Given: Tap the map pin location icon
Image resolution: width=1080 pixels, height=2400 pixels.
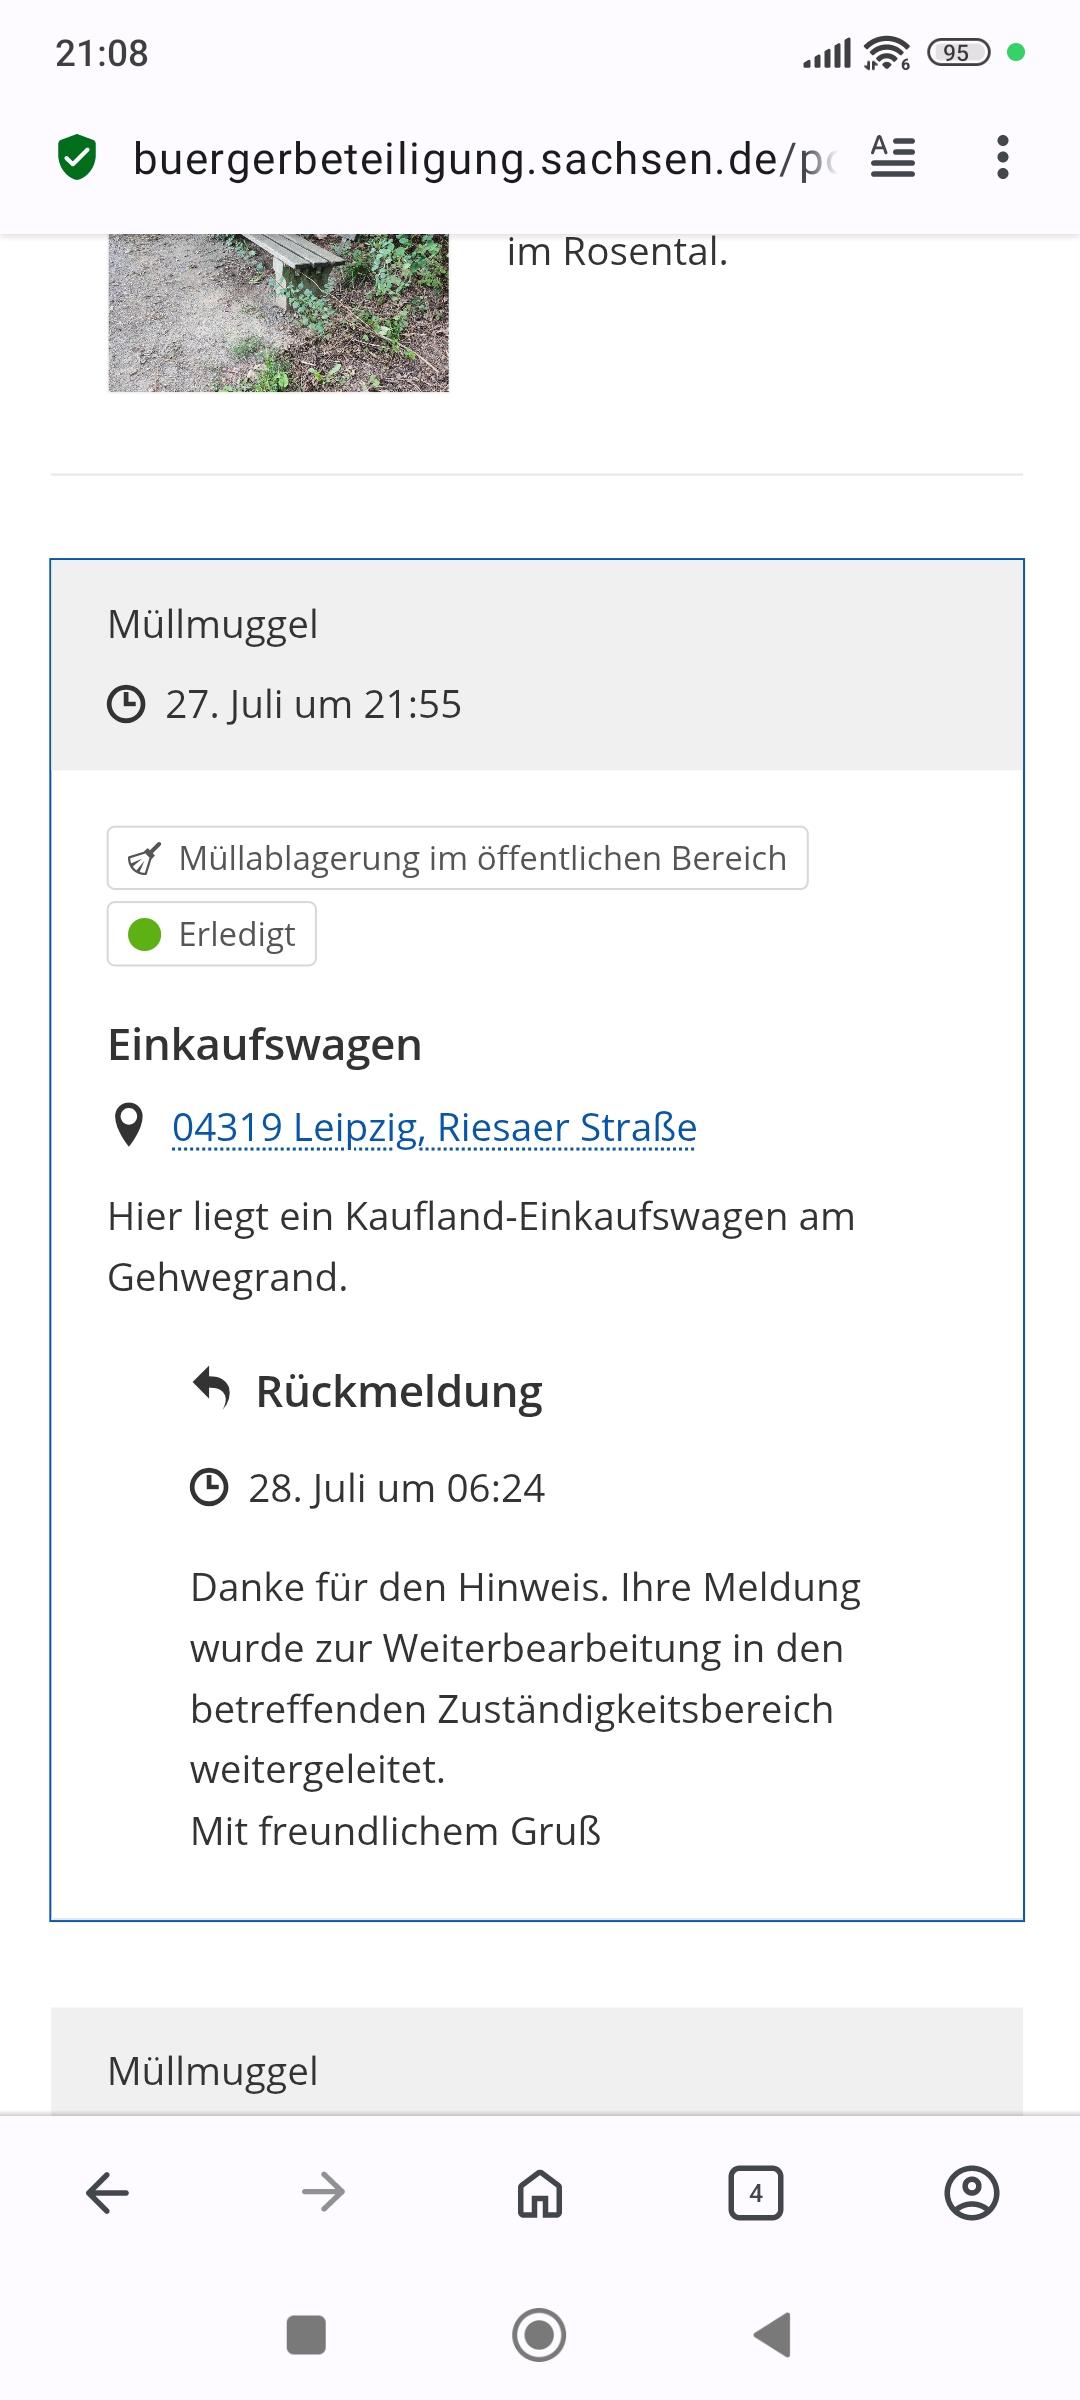Looking at the screenshot, I should (129, 1125).
